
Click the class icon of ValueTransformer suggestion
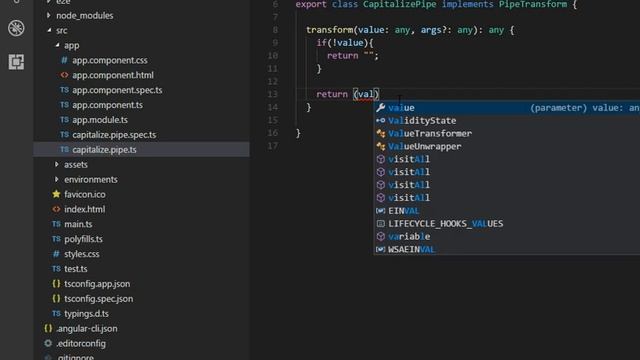[x=380, y=133]
